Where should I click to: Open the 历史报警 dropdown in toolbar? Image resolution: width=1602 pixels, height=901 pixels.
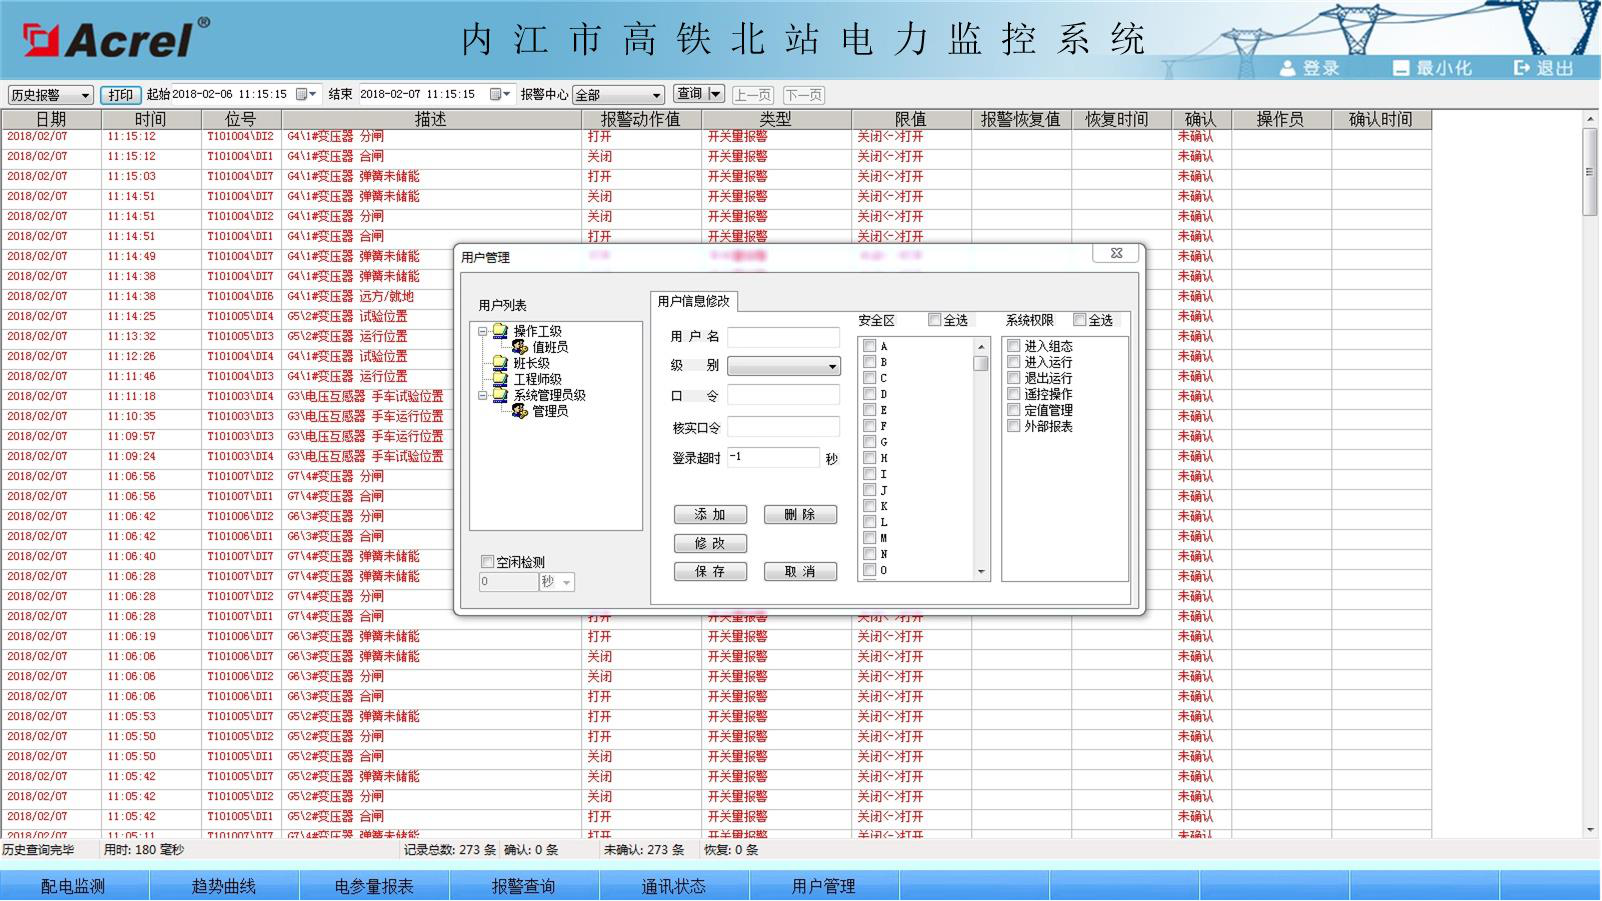(x=84, y=95)
